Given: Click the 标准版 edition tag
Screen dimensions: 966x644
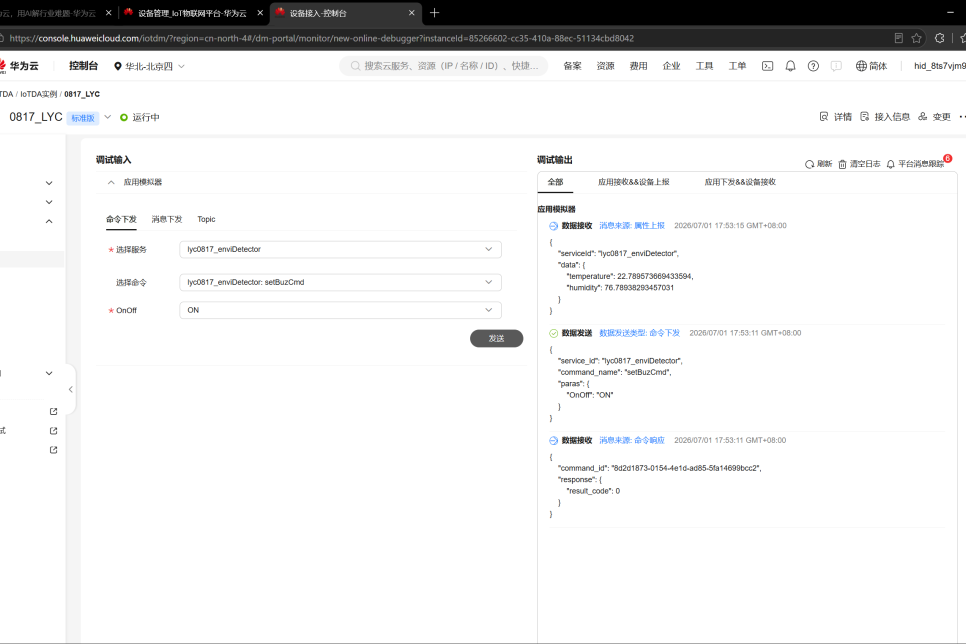Looking at the screenshot, I should tap(83, 118).
